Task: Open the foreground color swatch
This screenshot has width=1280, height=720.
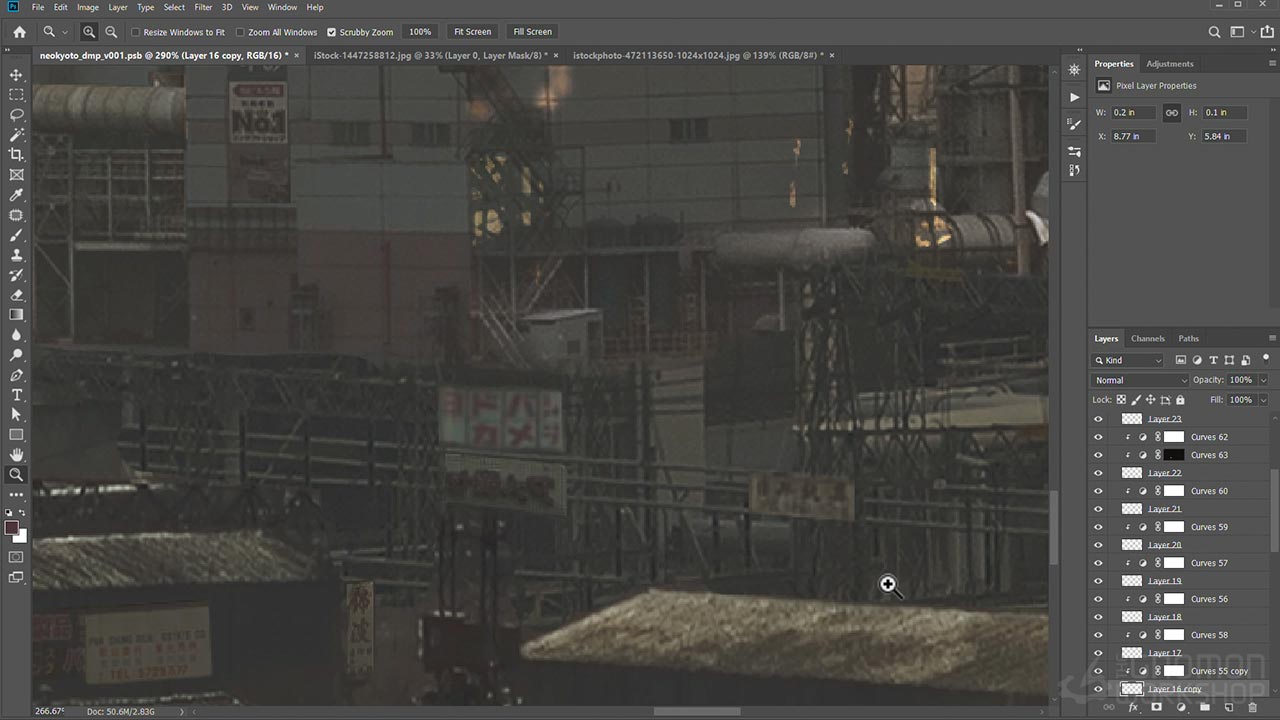Action: [12, 527]
